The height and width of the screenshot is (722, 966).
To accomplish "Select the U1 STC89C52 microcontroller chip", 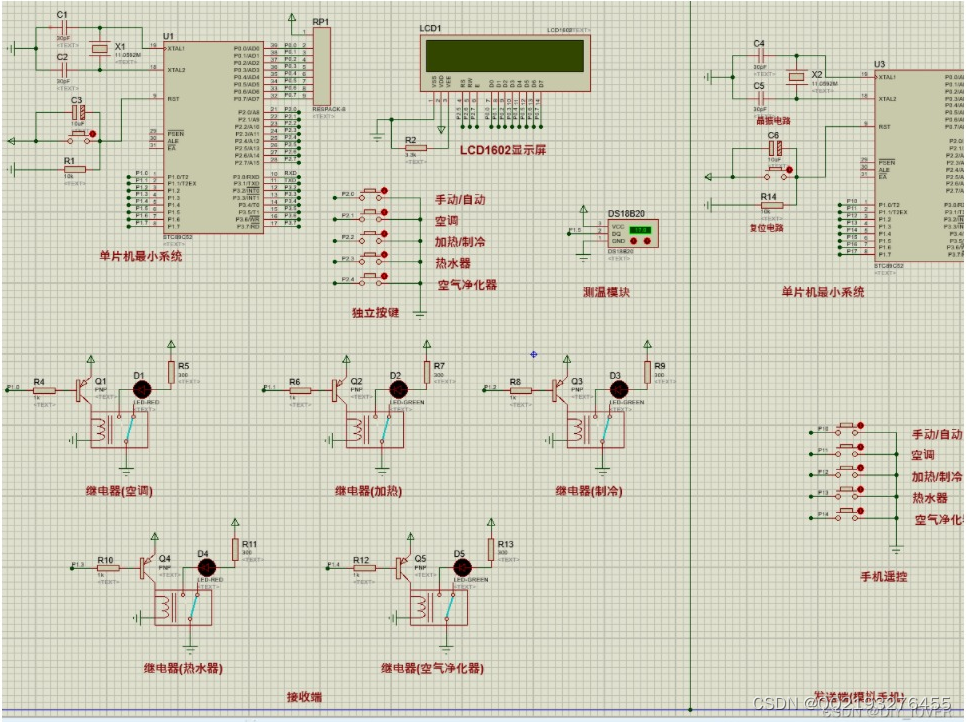I will [x=213, y=137].
